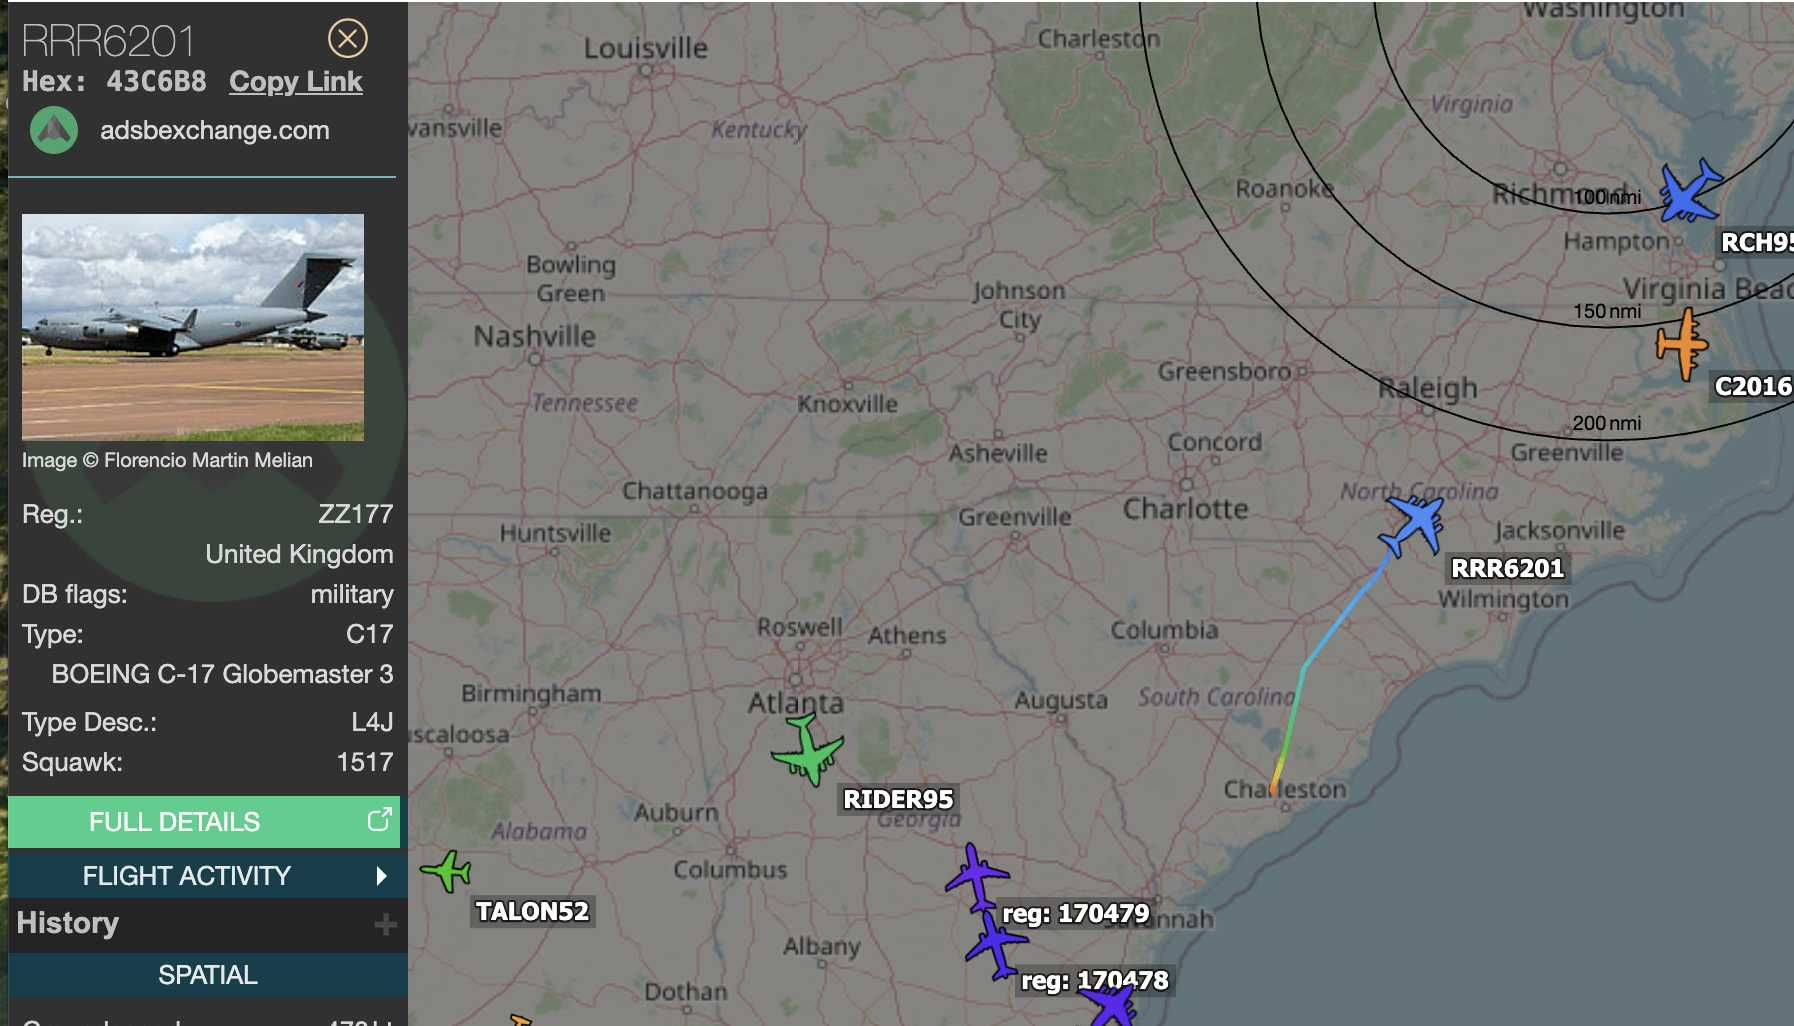The image size is (1794, 1026).
Task: Click the adsbexchange.com logo icon
Action: (x=54, y=130)
